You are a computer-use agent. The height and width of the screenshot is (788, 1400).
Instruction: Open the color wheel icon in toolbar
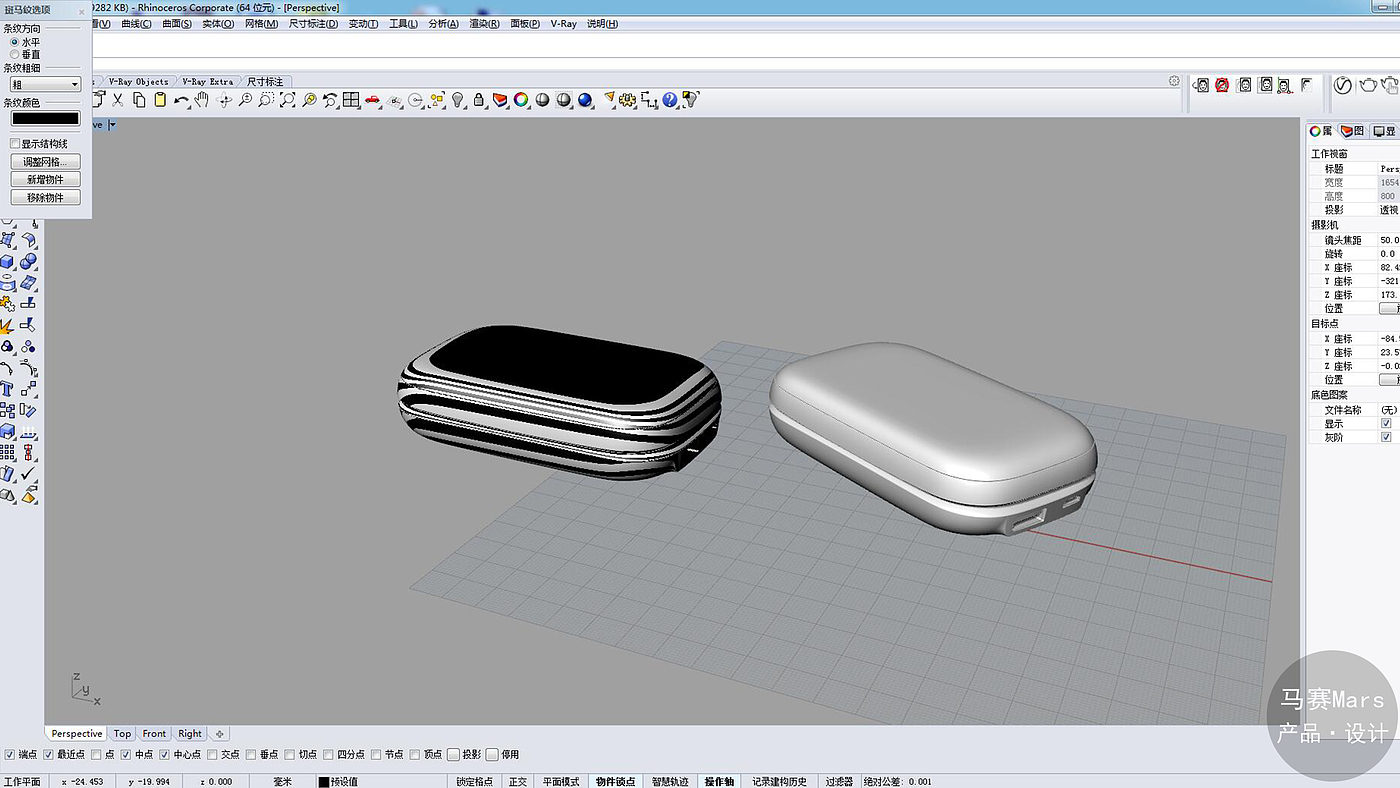(x=521, y=100)
